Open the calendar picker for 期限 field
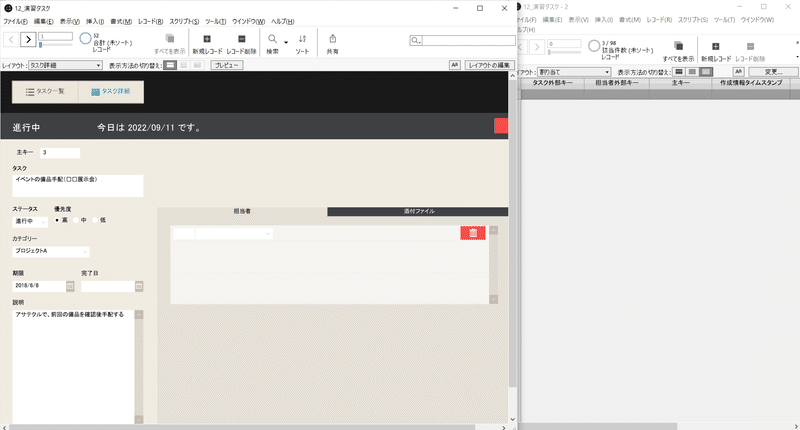 point(70,286)
